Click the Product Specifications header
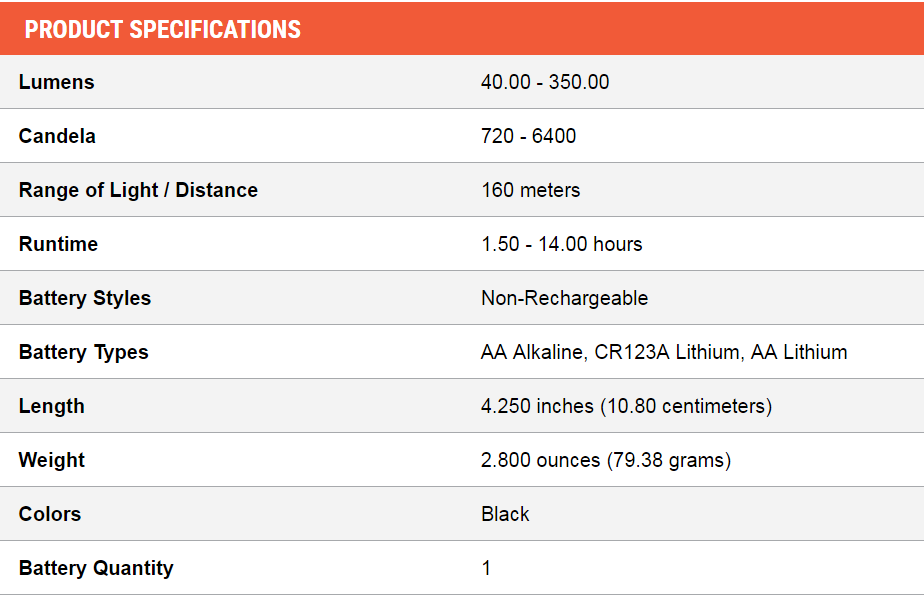Image resolution: width=924 pixels, height=595 pixels. point(162,29)
